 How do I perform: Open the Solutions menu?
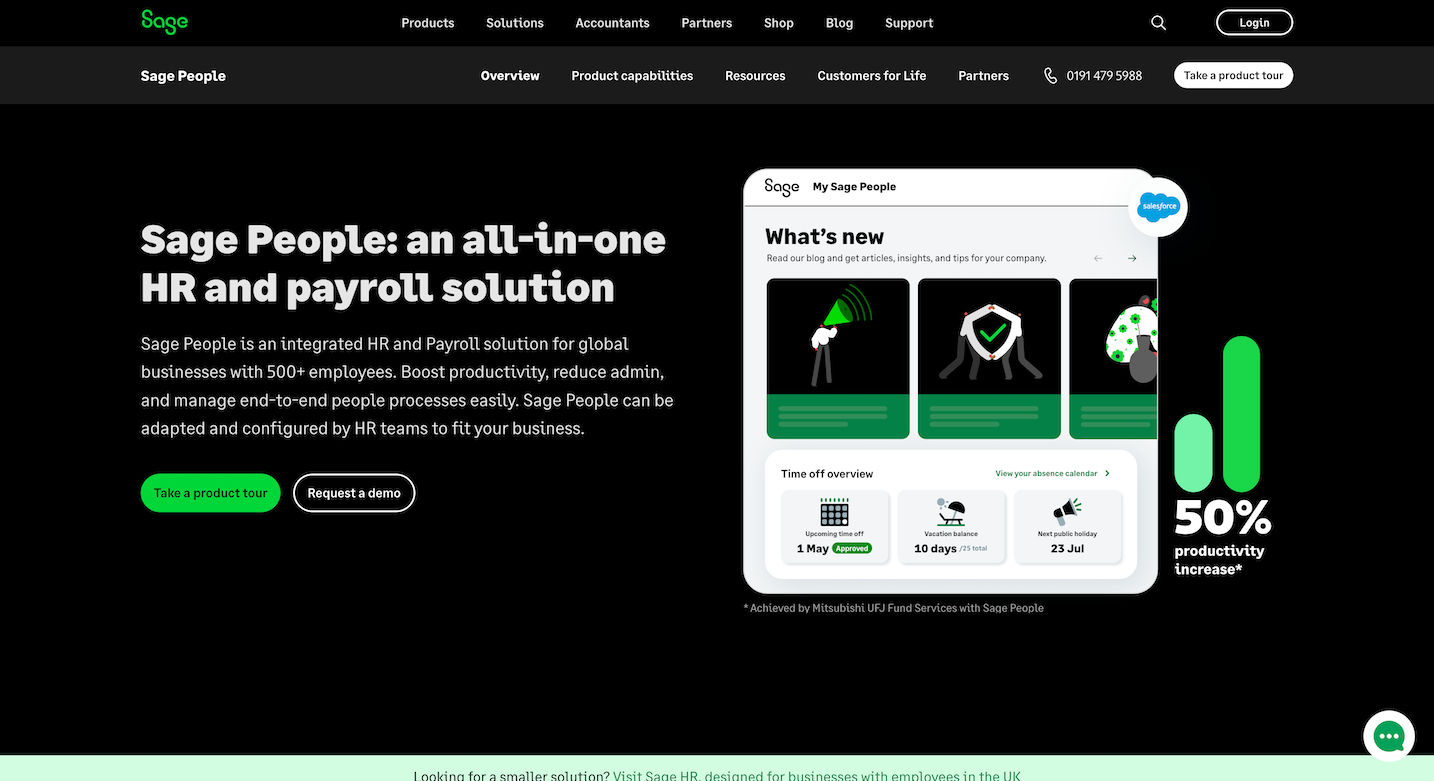click(x=515, y=23)
